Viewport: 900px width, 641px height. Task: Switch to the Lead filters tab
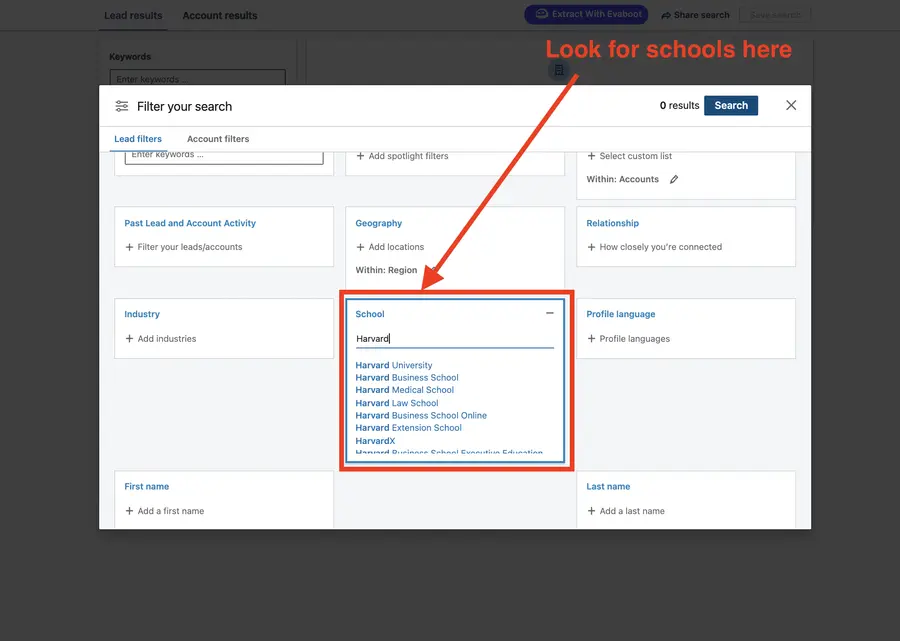[138, 139]
